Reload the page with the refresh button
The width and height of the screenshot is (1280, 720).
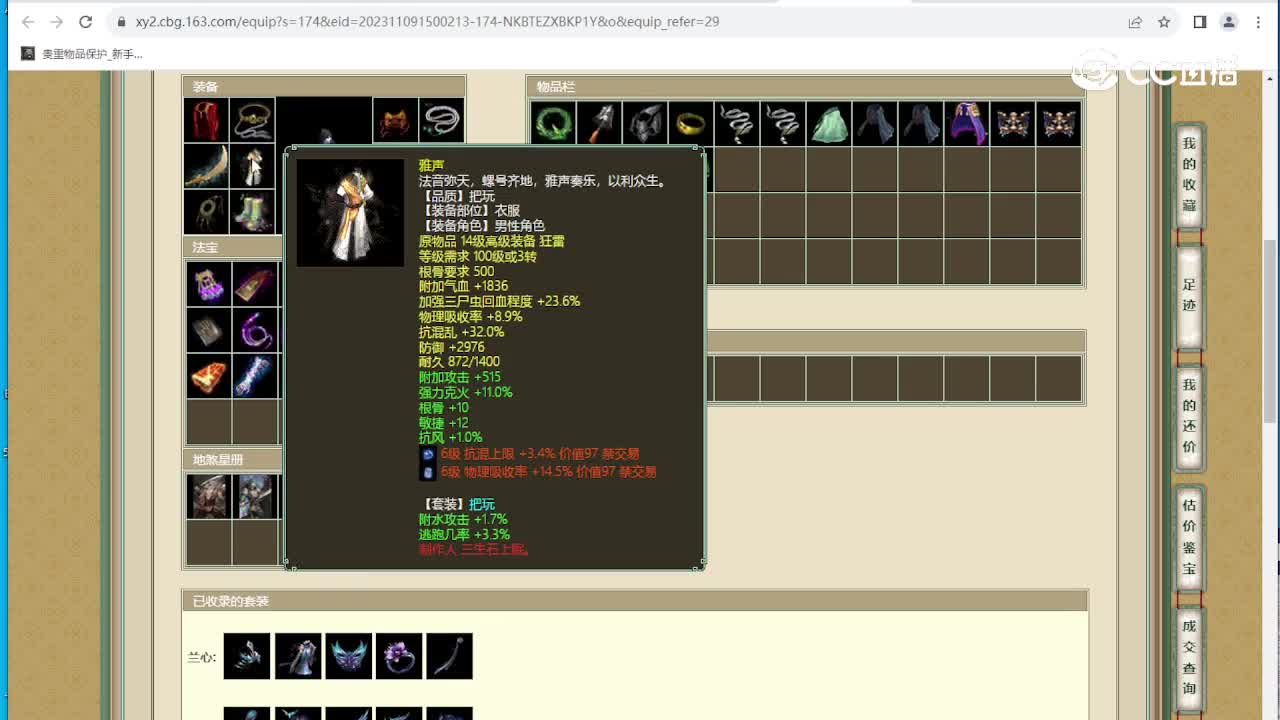(86, 22)
